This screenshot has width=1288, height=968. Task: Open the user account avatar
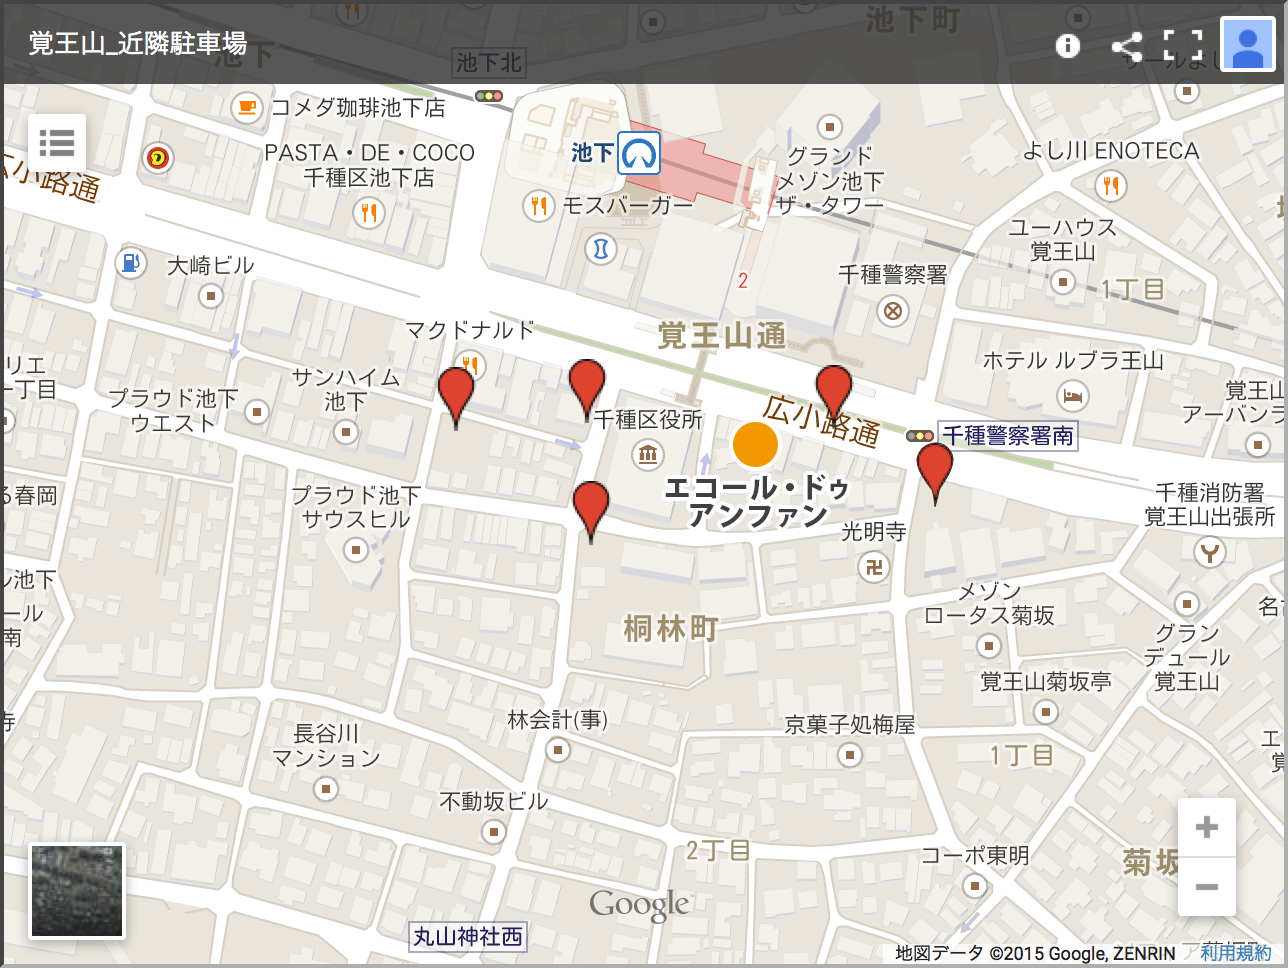point(1248,45)
